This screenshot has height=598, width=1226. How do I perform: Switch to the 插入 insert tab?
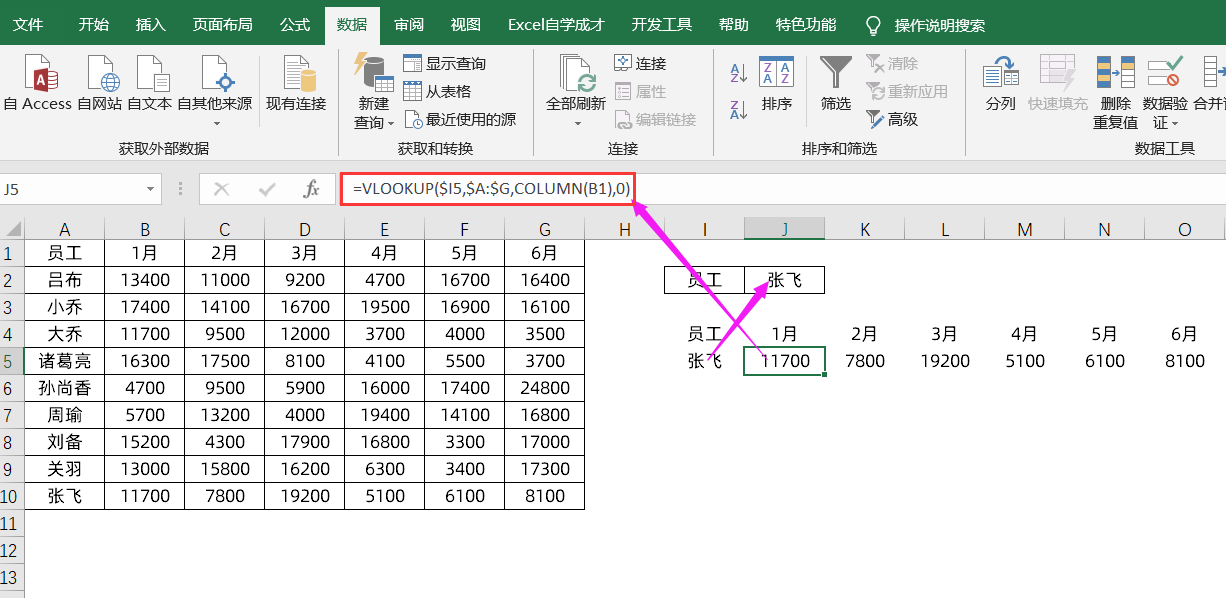[x=151, y=24]
